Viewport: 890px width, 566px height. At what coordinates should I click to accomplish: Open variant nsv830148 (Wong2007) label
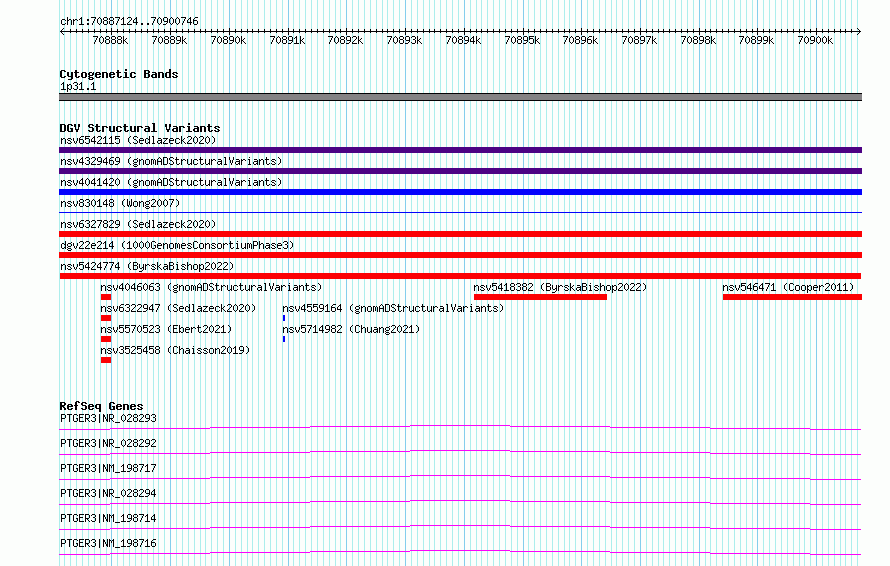(120, 203)
